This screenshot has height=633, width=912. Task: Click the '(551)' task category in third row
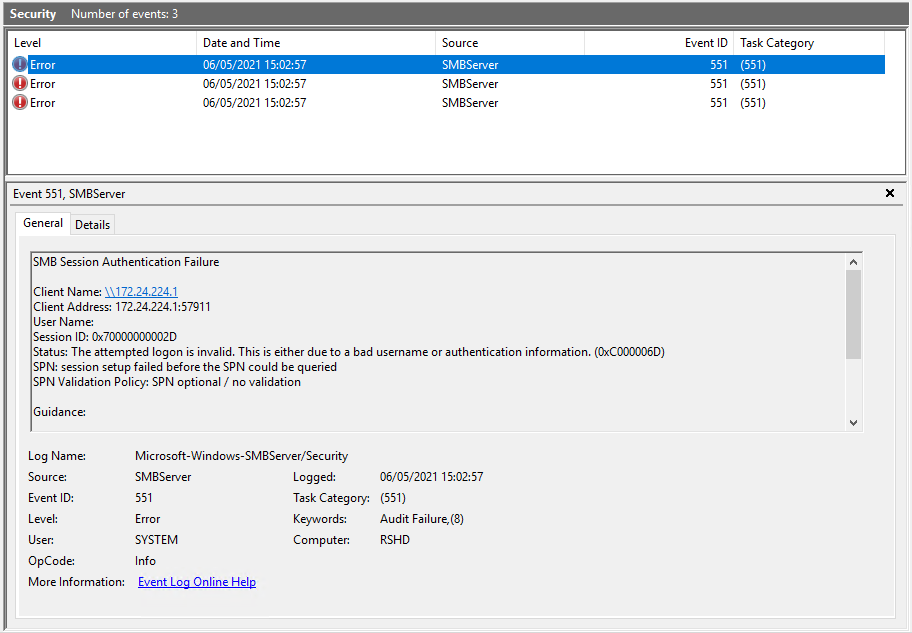753,102
